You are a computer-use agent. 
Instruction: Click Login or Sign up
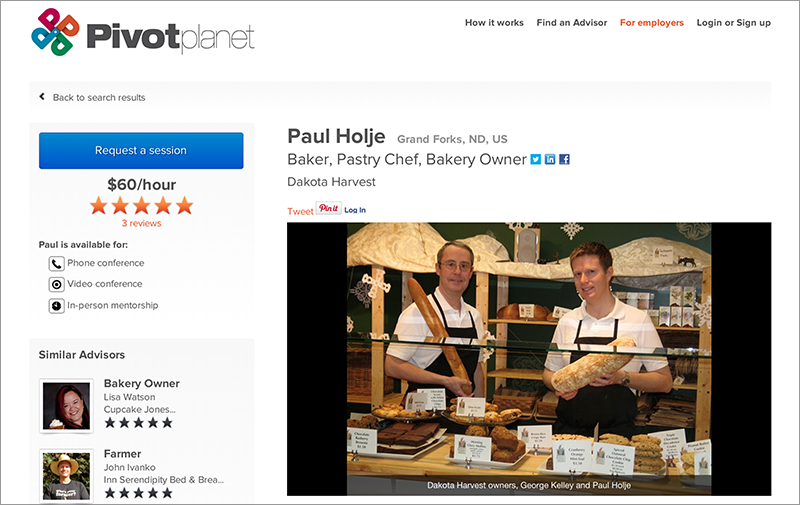tap(734, 22)
